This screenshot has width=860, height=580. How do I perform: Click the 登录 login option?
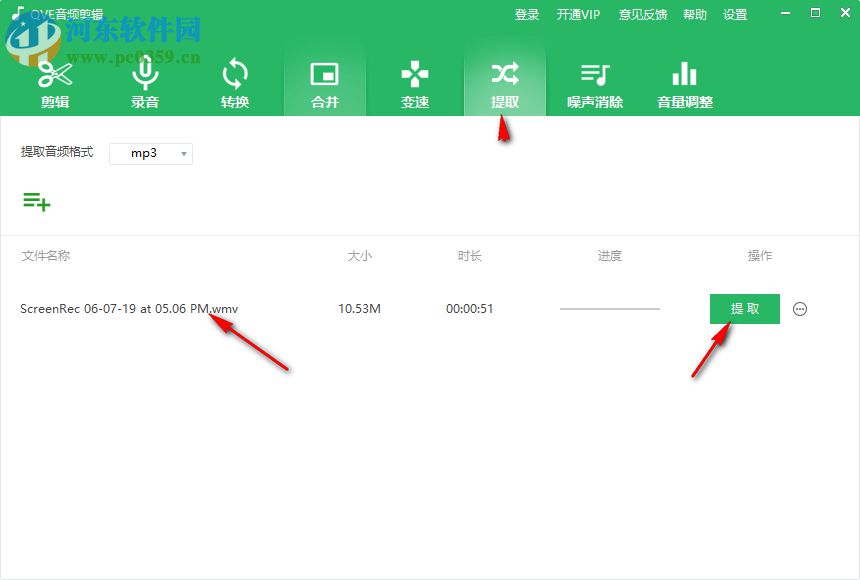click(526, 14)
